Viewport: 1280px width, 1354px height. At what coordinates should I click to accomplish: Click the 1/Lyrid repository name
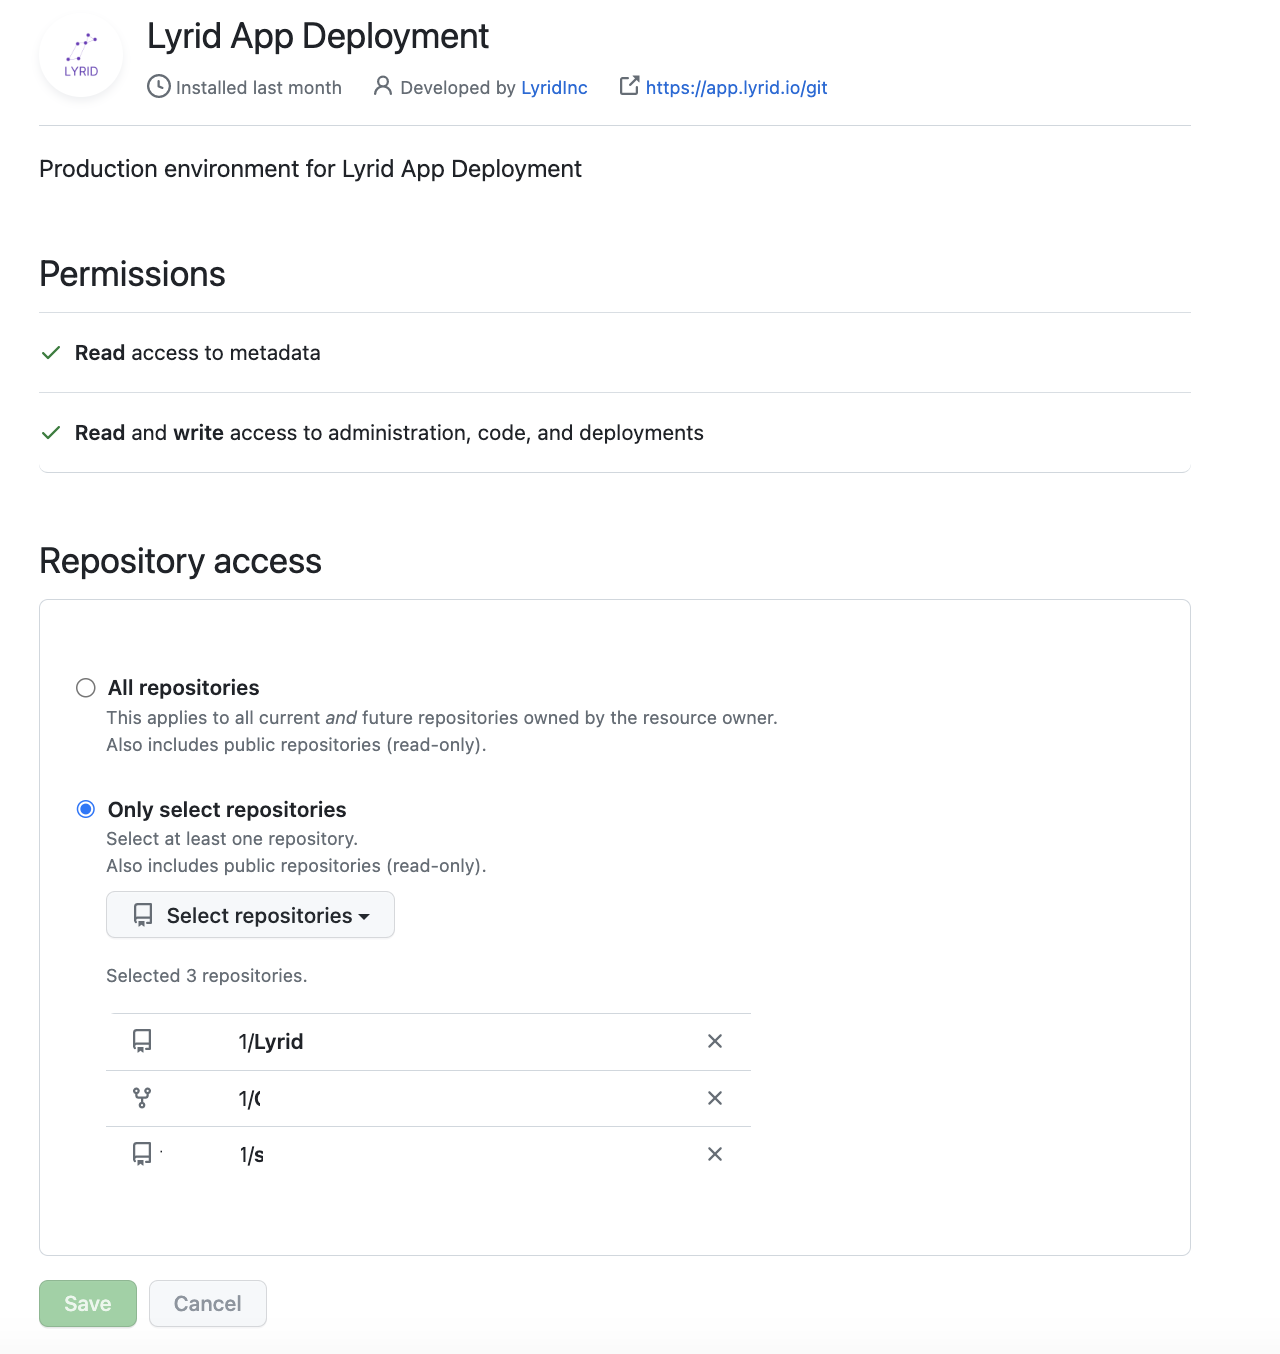[x=271, y=1042]
